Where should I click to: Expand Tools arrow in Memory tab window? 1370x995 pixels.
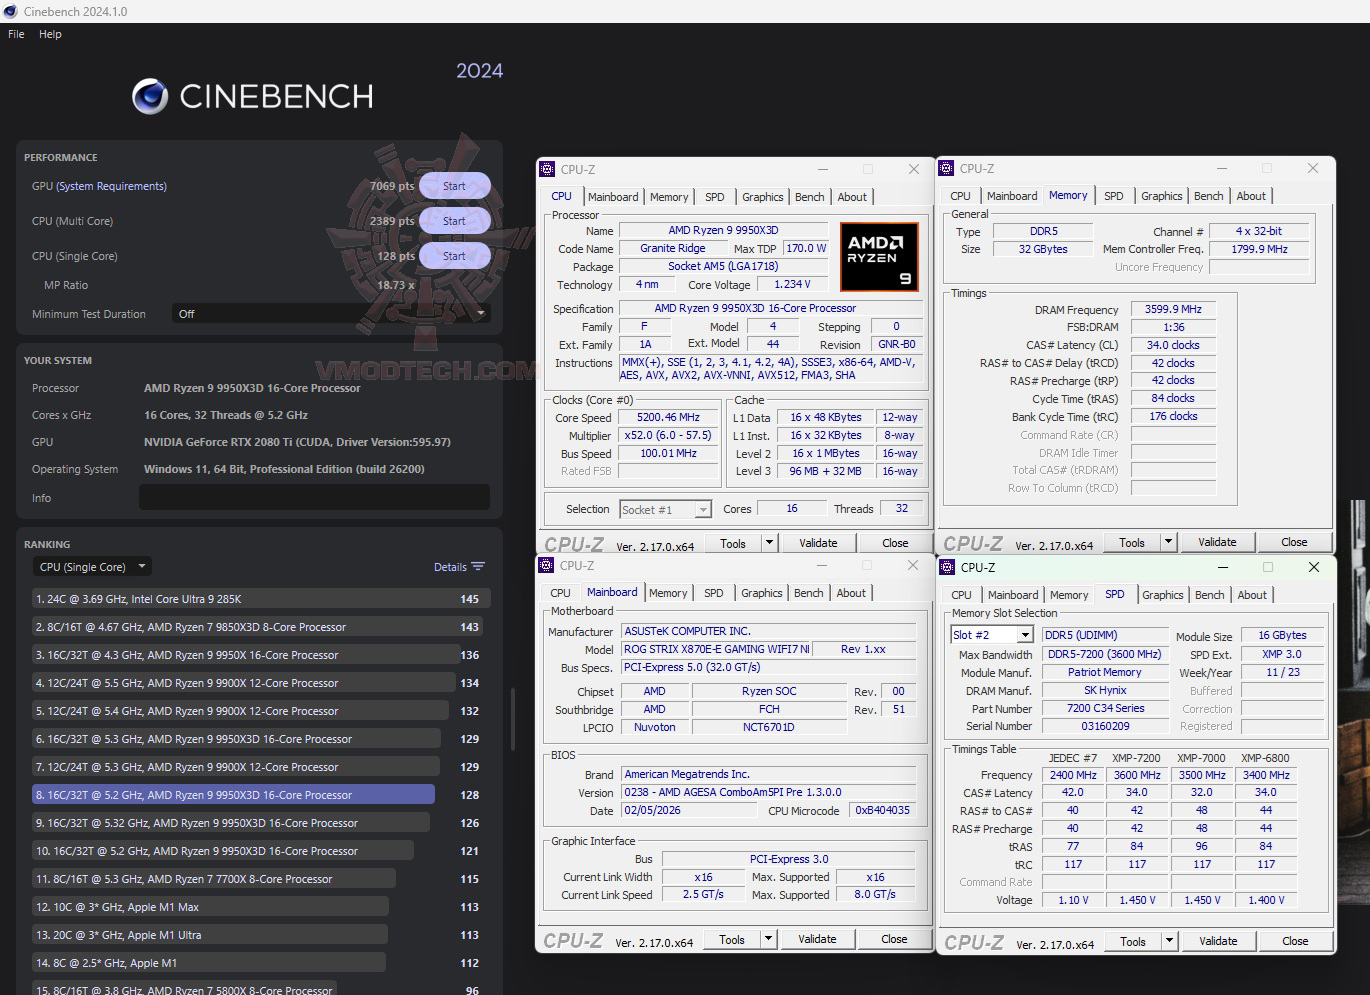pos(1168,542)
